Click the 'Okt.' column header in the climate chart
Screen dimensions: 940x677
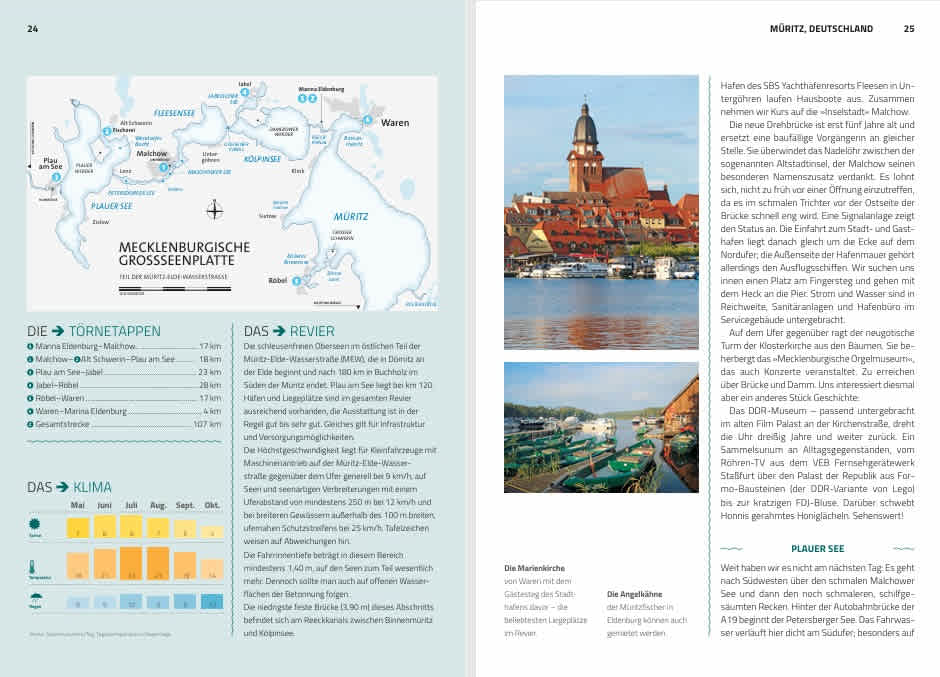point(212,506)
